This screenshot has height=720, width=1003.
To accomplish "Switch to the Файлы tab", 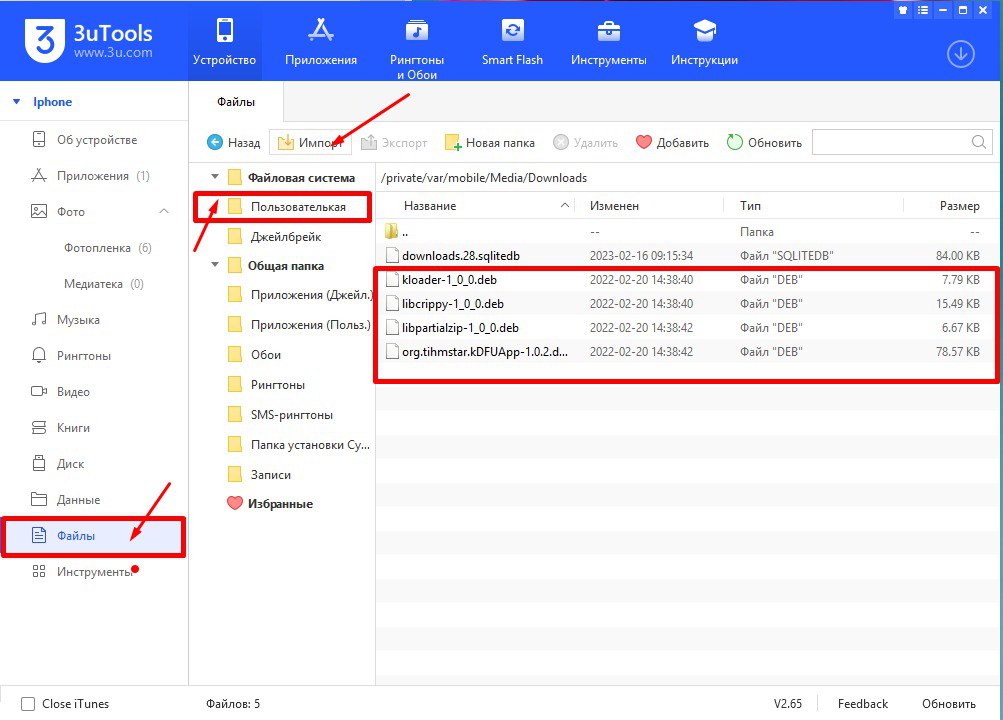I will coord(236,102).
